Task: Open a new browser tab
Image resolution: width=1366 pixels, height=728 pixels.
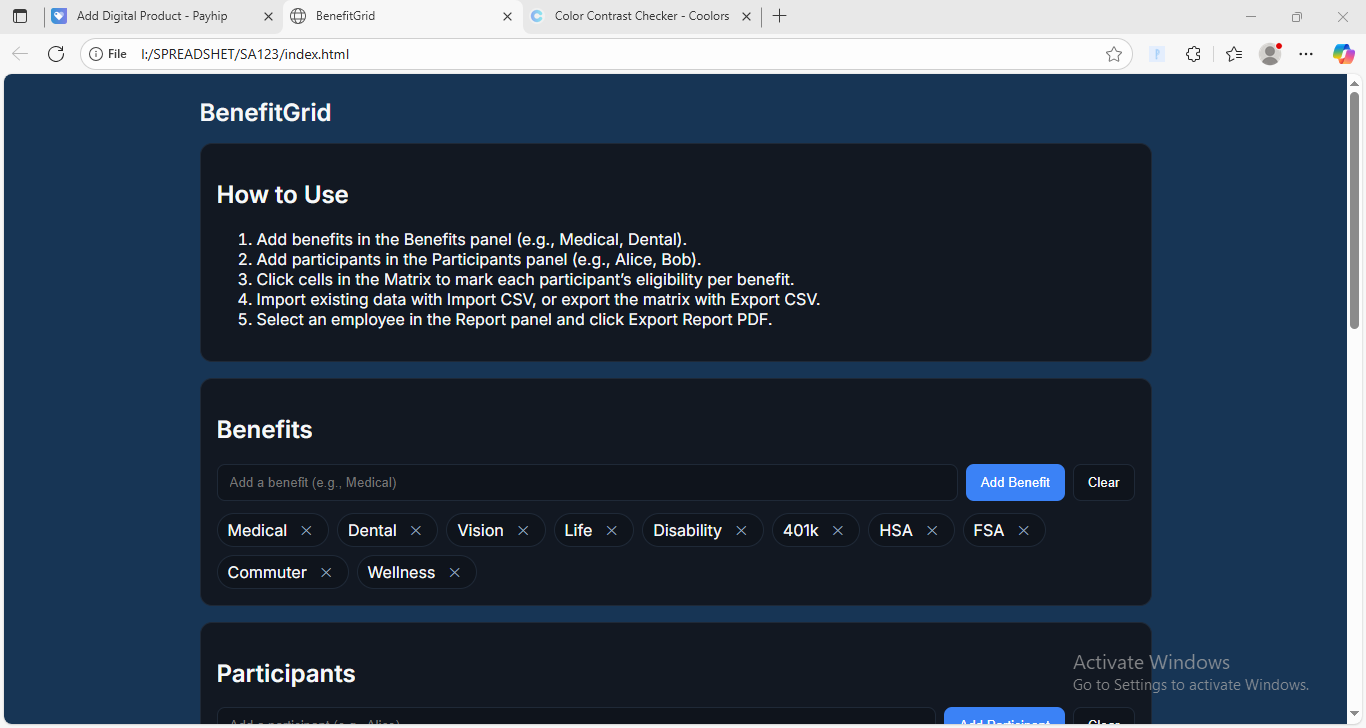Action: (x=780, y=16)
